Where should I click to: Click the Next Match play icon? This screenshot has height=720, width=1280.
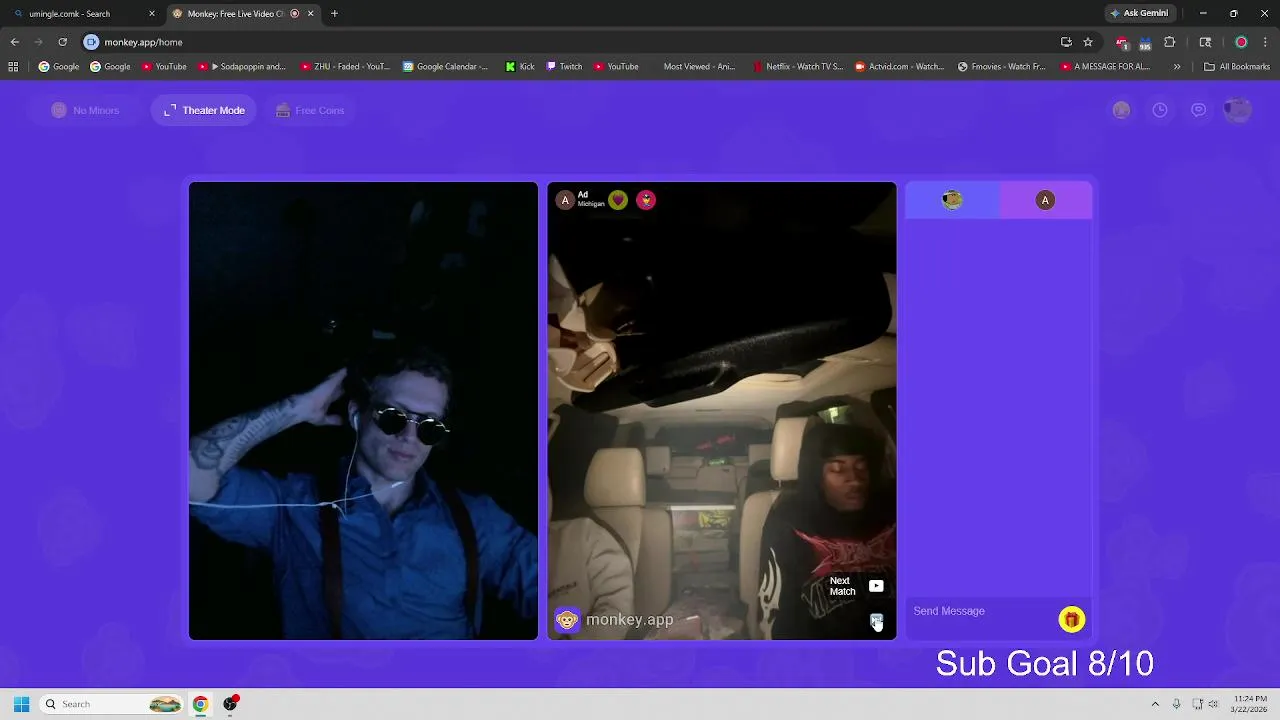point(876,586)
